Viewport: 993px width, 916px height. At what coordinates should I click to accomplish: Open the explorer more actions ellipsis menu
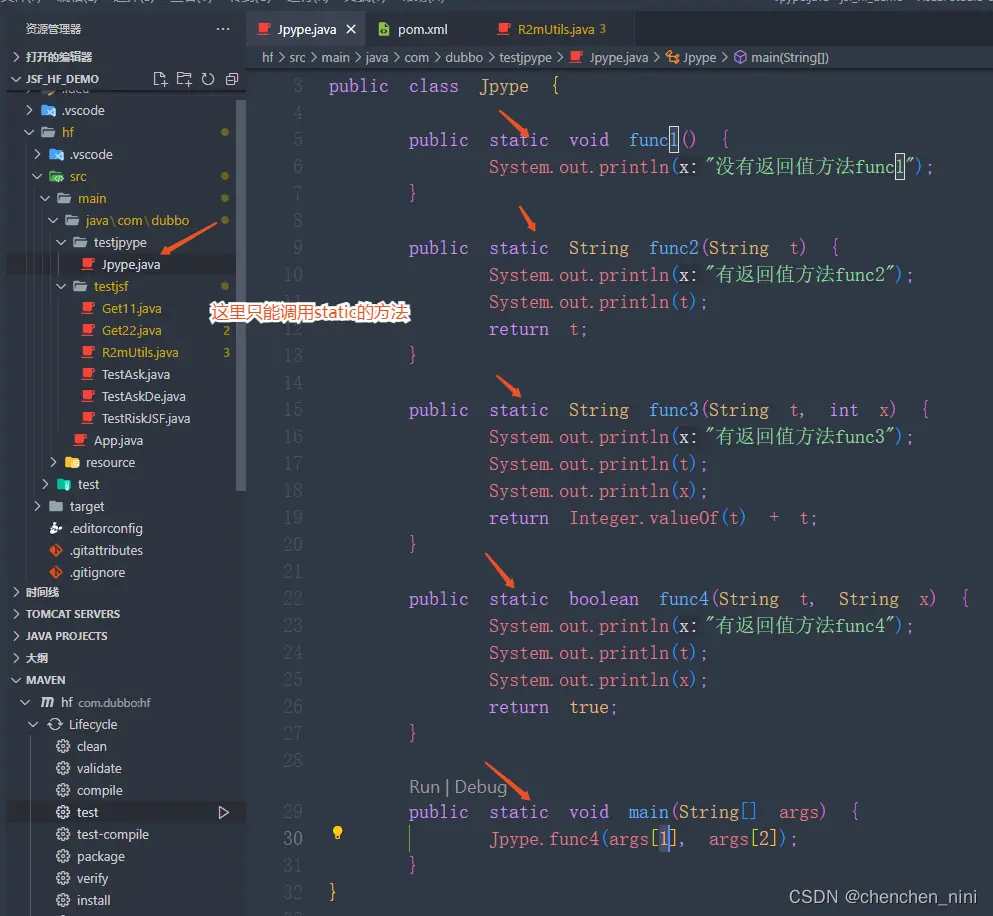[x=223, y=29]
